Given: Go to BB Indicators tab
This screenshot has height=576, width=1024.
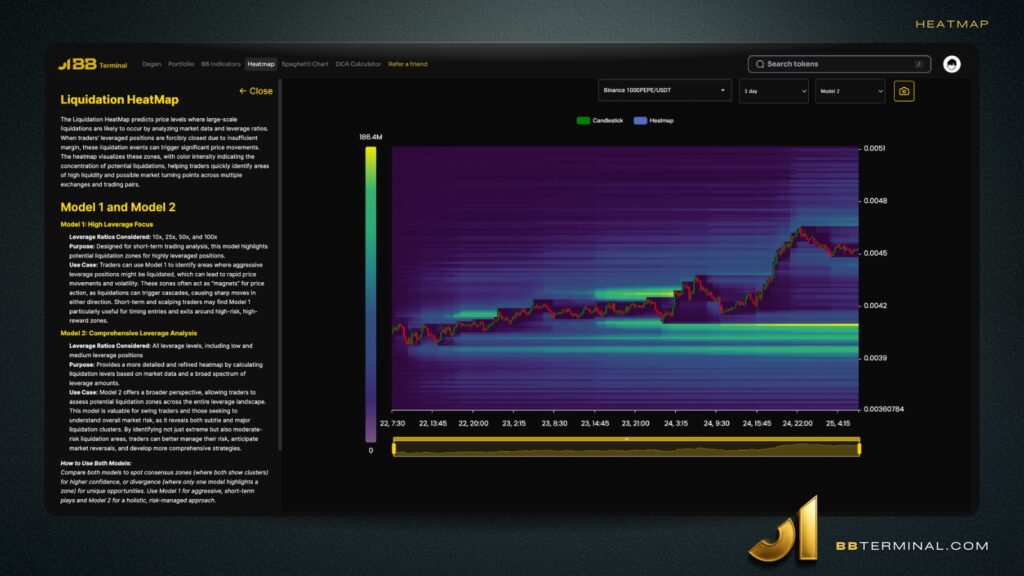Looking at the screenshot, I should (x=221, y=64).
